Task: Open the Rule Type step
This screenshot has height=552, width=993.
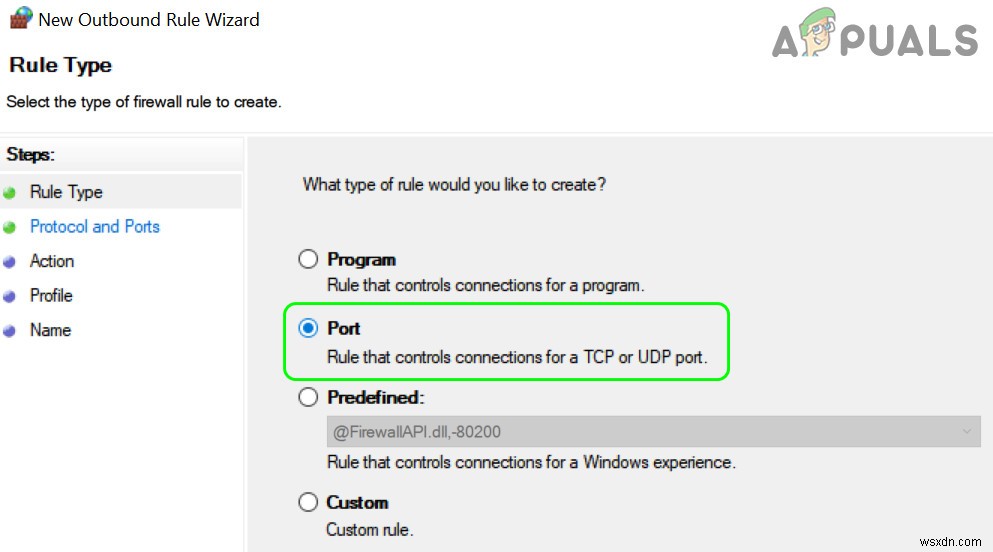Action: click(x=66, y=192)
